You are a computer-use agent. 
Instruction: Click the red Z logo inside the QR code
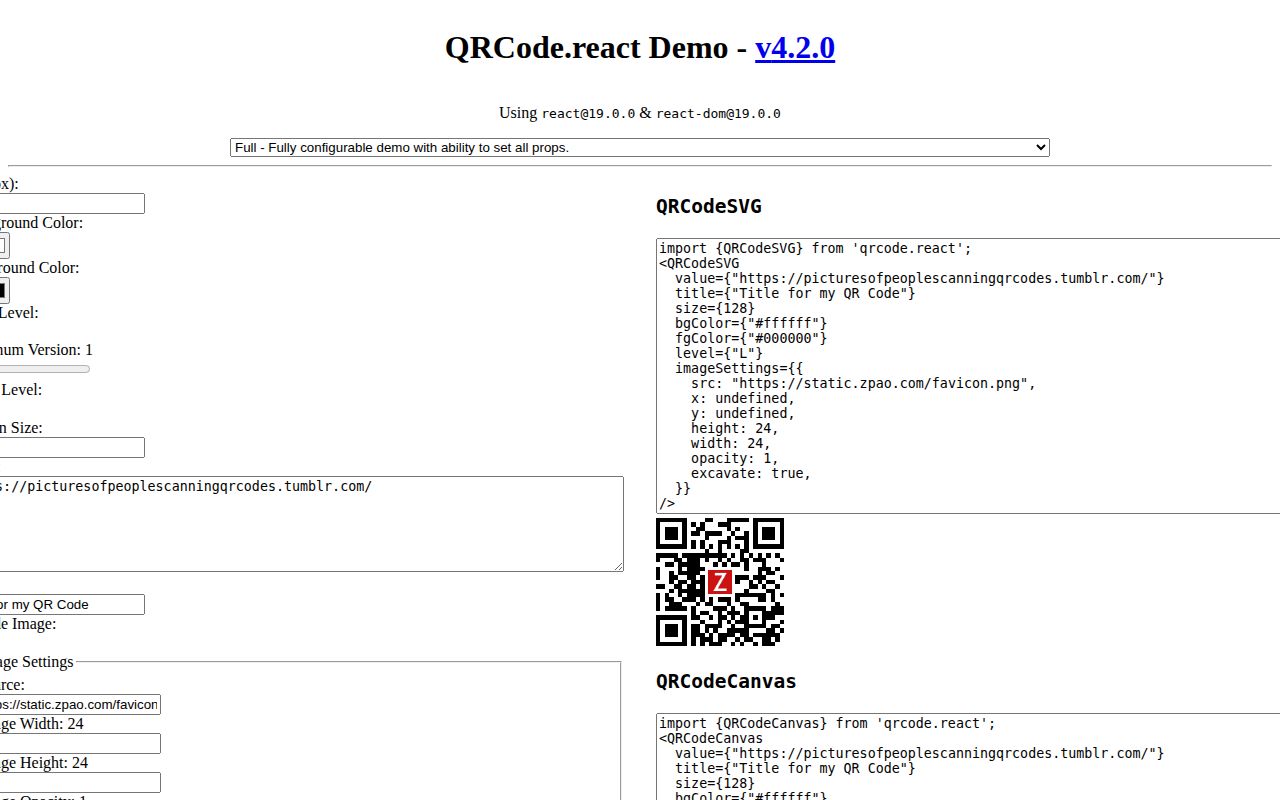click(720, 582)
